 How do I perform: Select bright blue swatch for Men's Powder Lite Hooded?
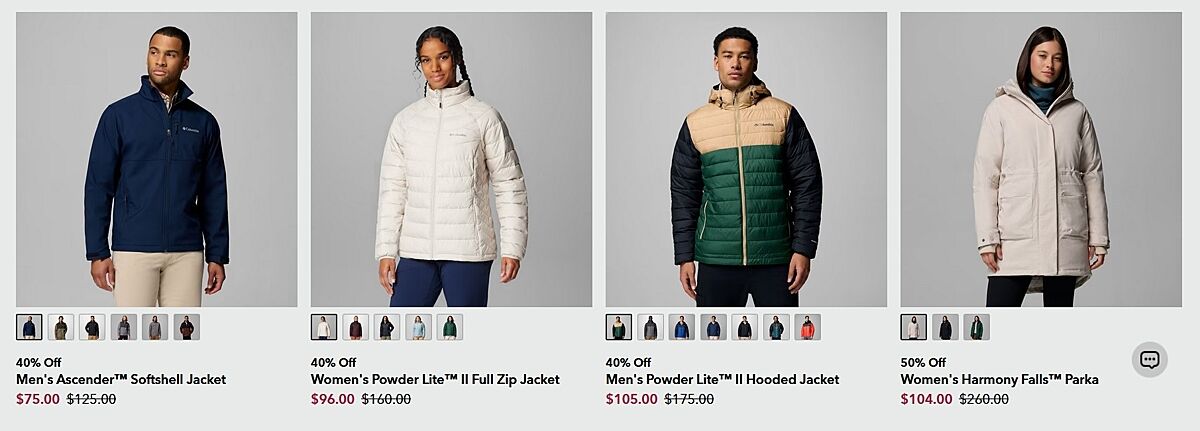[682, 327]
